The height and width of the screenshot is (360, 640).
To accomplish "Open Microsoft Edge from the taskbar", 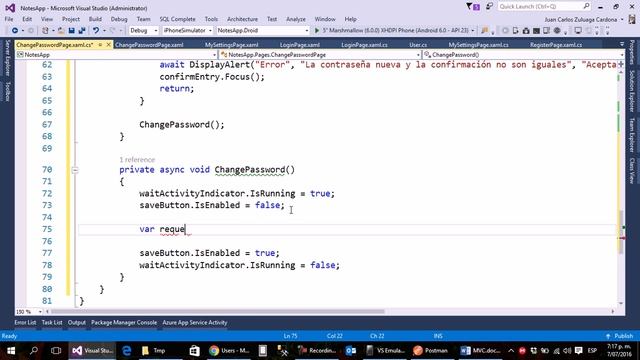I will [127, 351].
